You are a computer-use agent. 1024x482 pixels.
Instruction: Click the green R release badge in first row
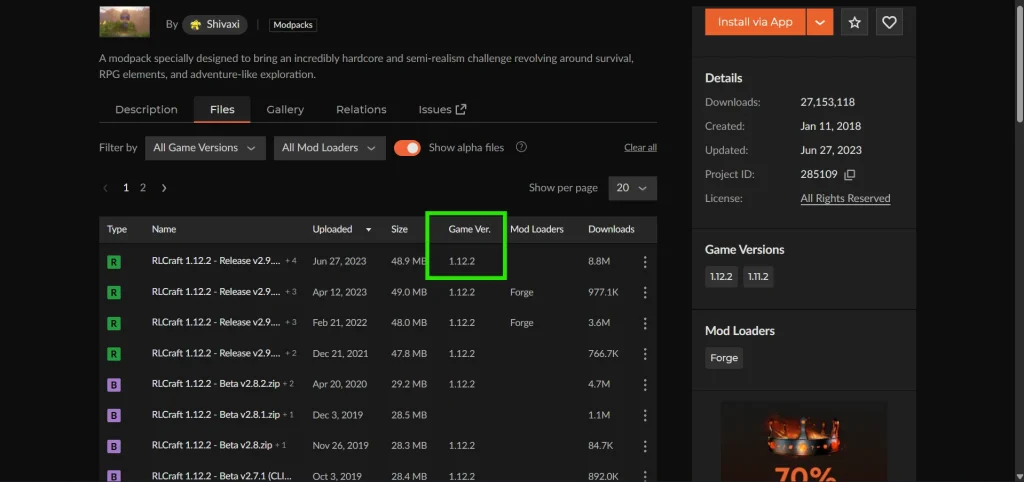point(114,262)
